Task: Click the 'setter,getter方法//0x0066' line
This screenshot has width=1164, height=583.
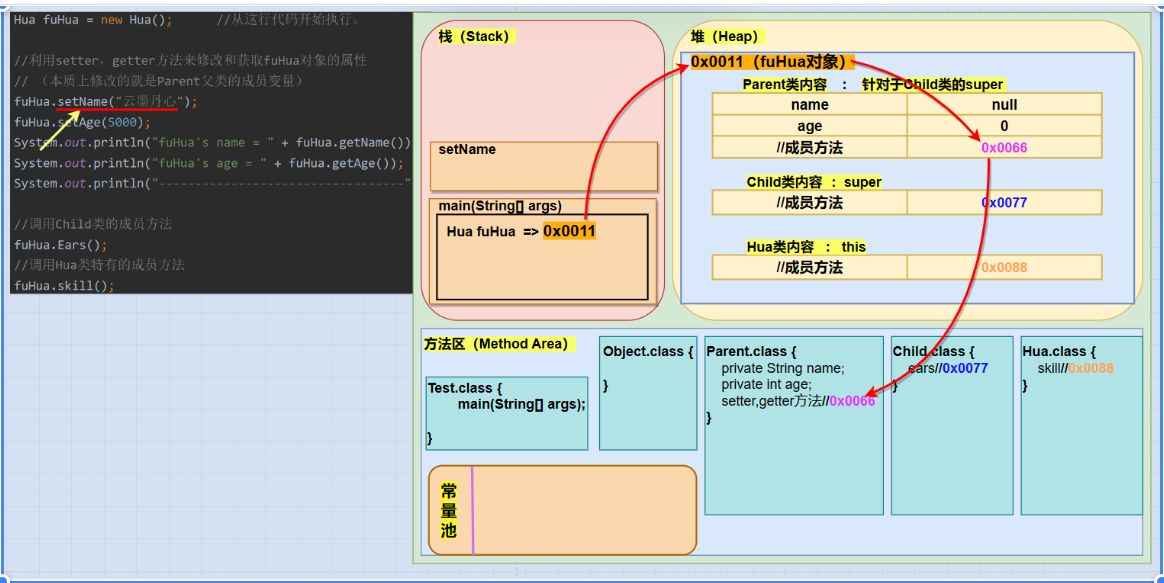Action: coord(798,401)
